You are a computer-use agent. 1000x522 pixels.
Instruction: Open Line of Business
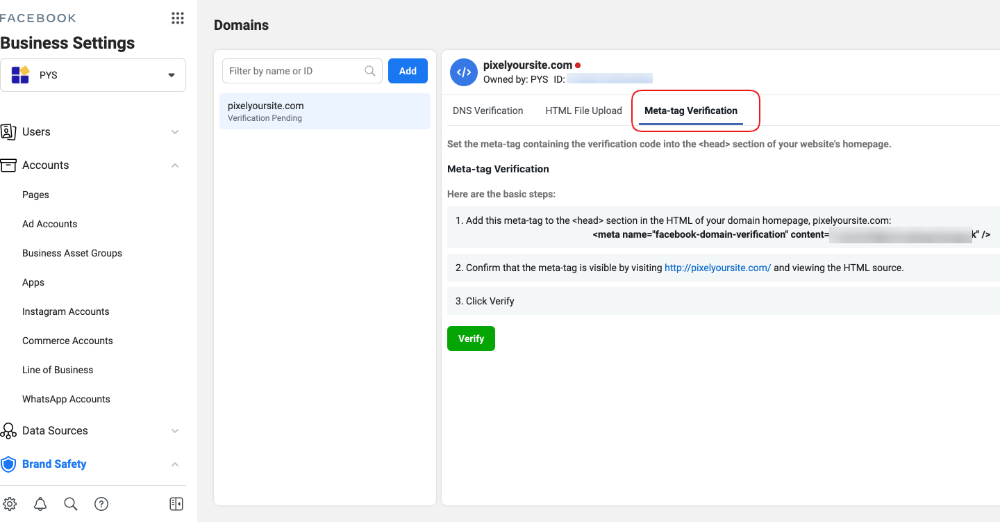tap(57, 370)
